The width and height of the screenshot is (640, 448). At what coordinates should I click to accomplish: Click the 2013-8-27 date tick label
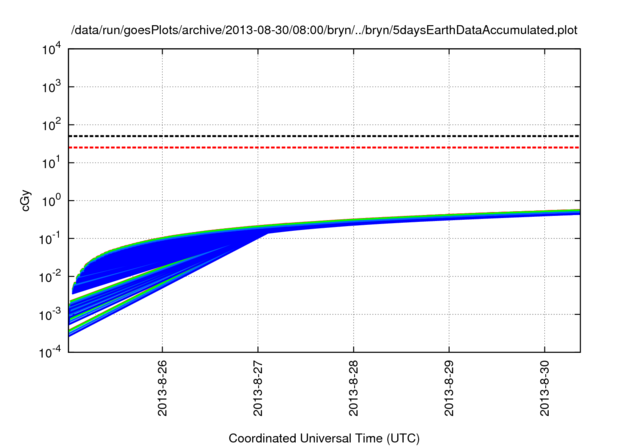[x=258, y=388]
